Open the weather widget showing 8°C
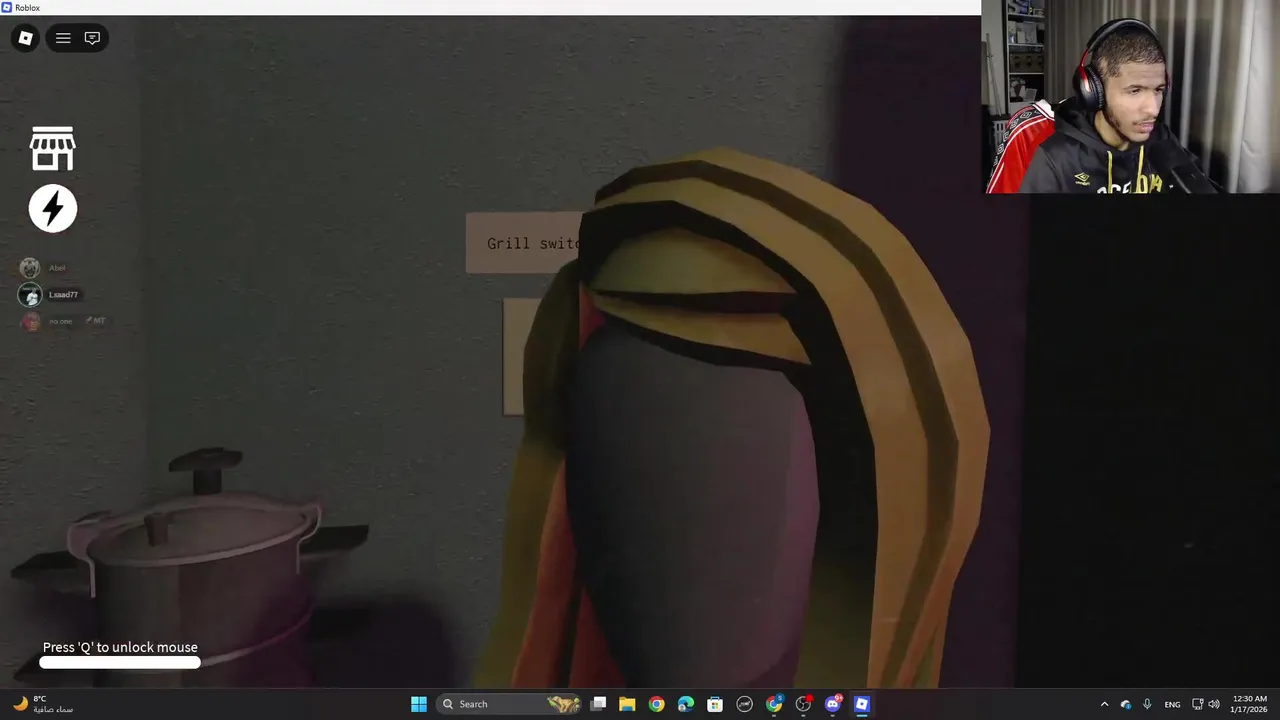This screenshot has height=720, width=1280. coord(44,704)
